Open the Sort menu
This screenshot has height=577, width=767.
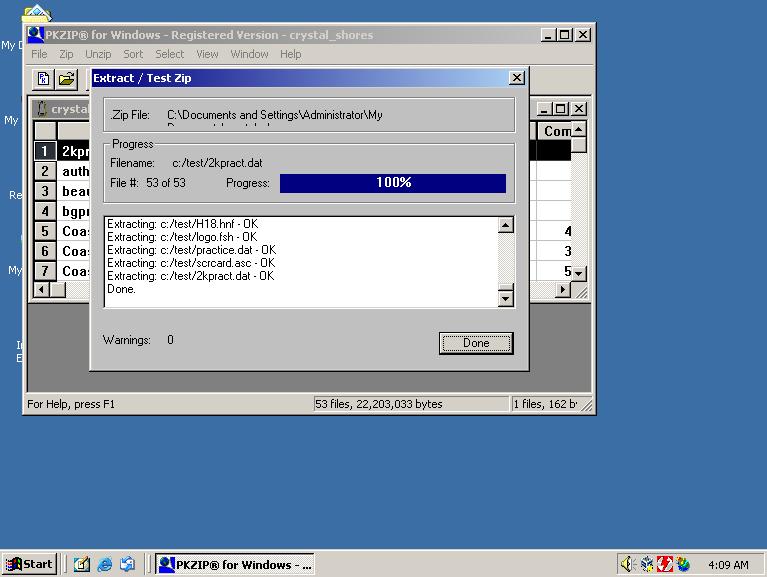point(133,54)
